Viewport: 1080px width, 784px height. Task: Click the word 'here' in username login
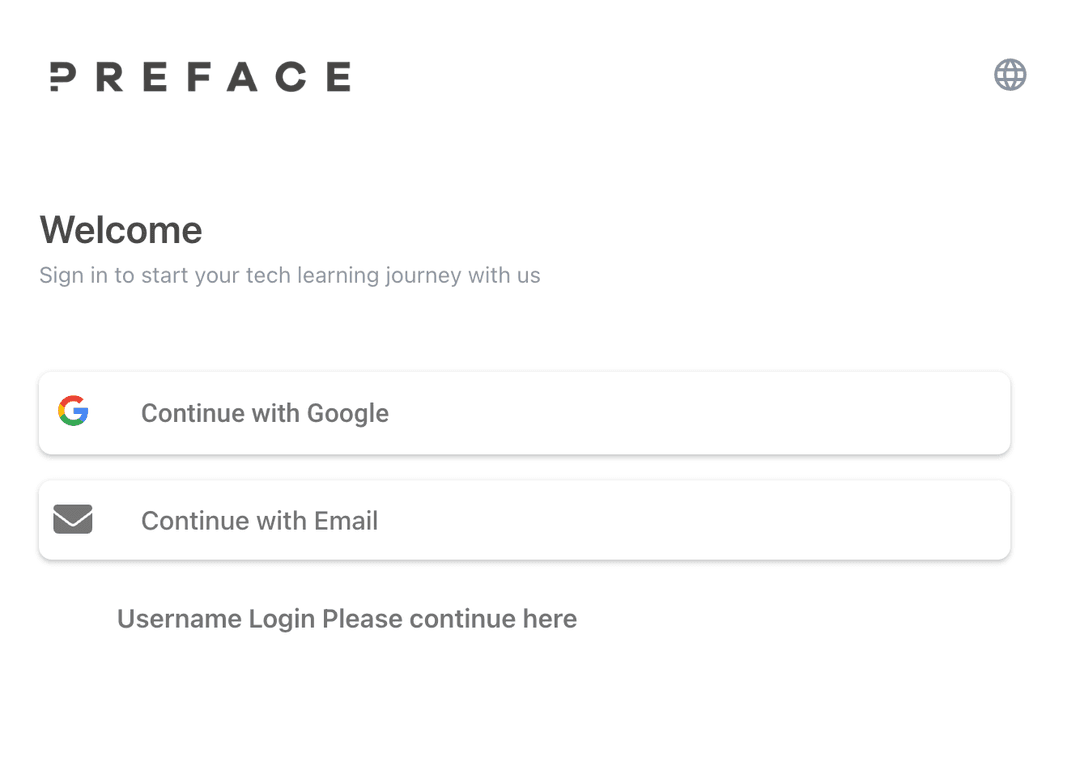pos(549,619)
